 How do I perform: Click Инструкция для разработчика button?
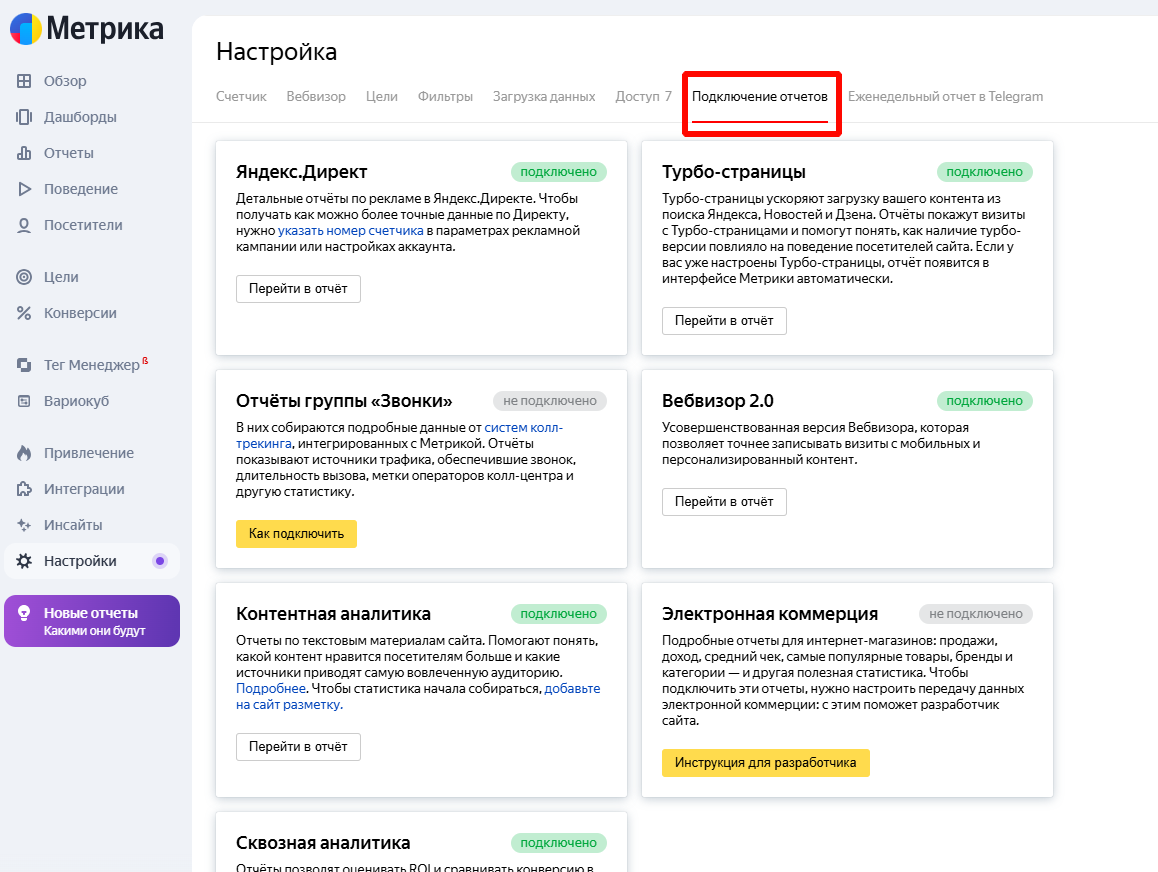coord(765,763)
